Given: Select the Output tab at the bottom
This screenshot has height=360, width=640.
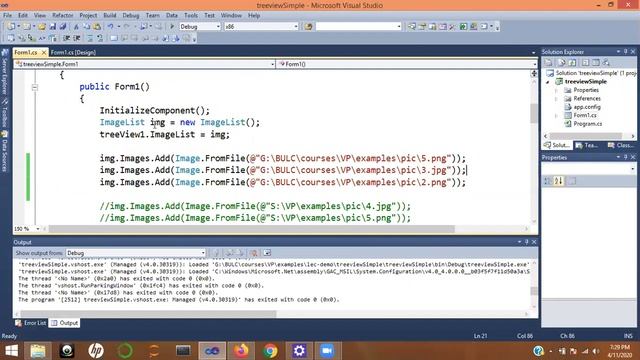Looking at the screenshot, I should 64,323.
